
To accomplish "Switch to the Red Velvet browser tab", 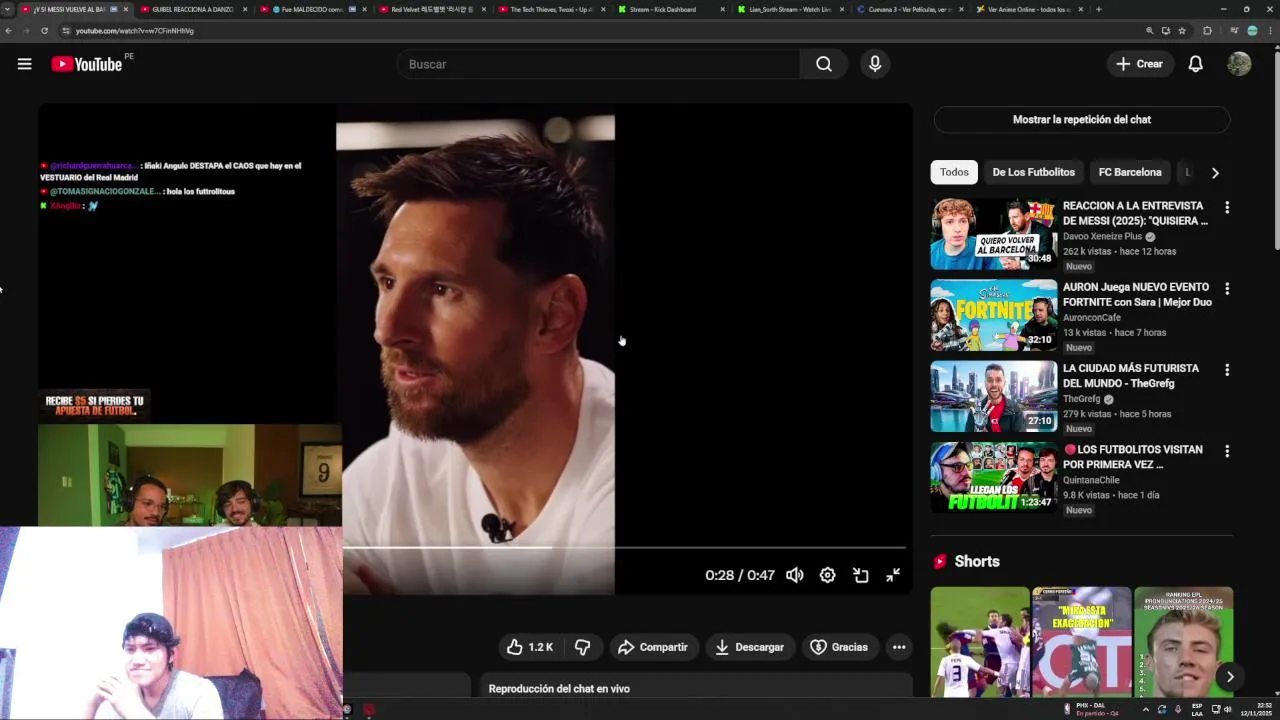I will (431, 9).
